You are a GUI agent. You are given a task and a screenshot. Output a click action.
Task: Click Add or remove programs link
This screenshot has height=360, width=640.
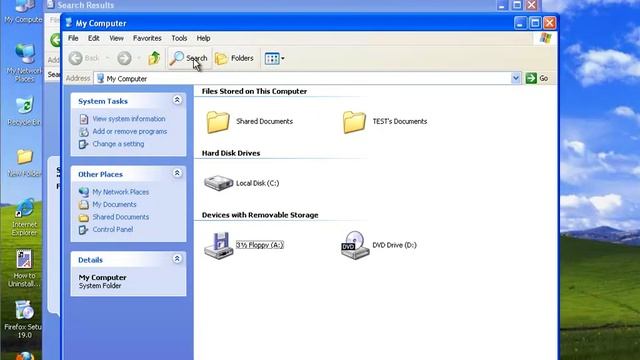(x=129, y=131)
